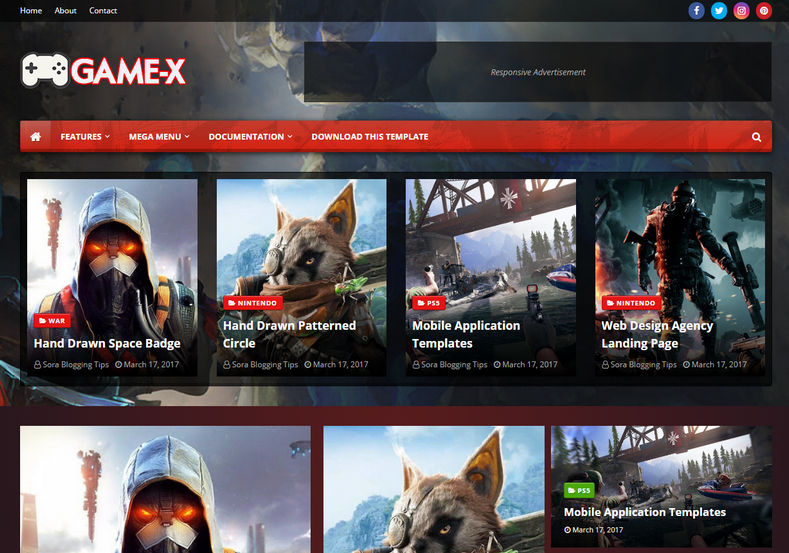Open Hand Drawn Space Badge article
The width and height of the screenshot is (789, 553).
coord(107,343)
